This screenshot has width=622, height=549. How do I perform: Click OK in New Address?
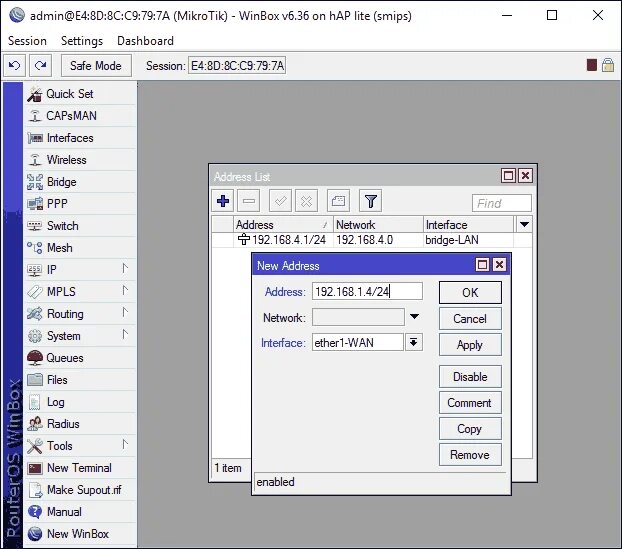click(470, 293)
